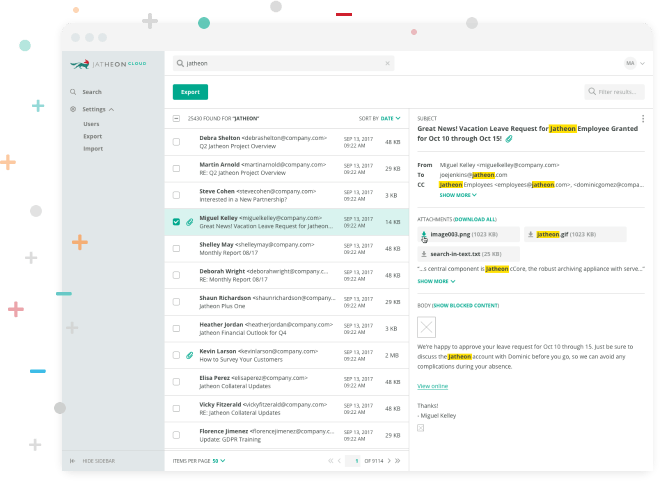Uncheck the Miguel Kelley email checkbox
This screenshot has height=481, width=660.
coord(176,222)
